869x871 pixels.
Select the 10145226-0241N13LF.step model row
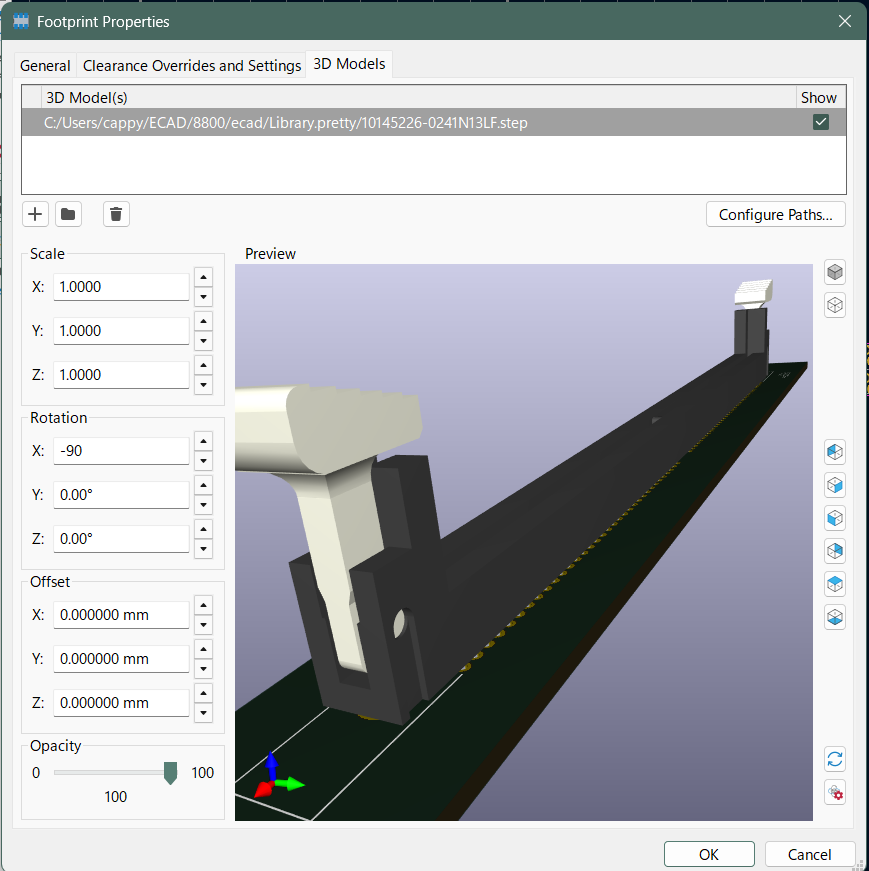pyautogui.click(x=400, y=122)
